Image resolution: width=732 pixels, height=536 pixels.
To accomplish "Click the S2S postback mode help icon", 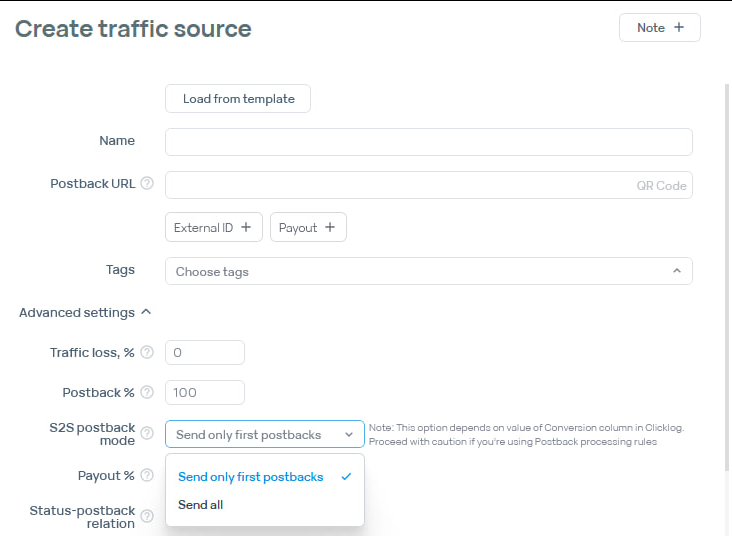I will point(147,434).
